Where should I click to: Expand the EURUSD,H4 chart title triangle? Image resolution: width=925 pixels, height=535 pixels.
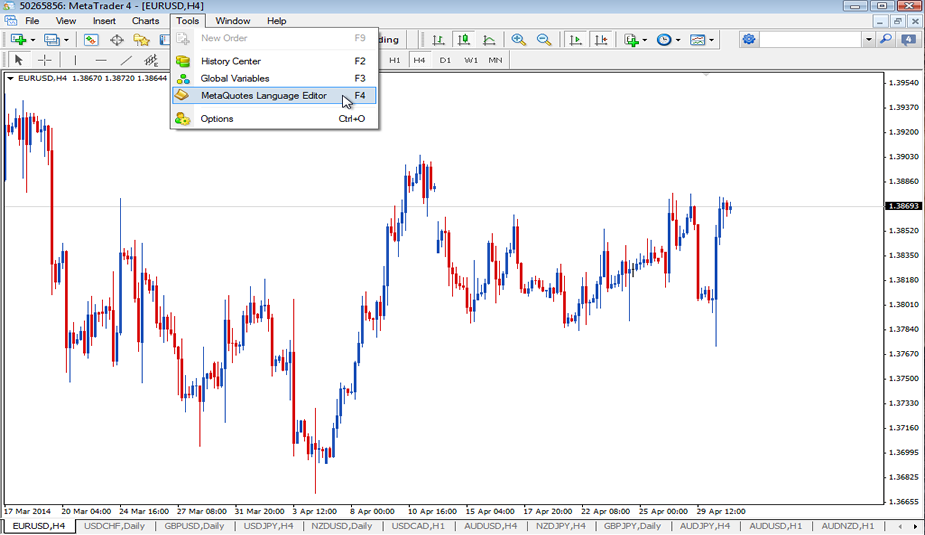click(x=10, y=78)
